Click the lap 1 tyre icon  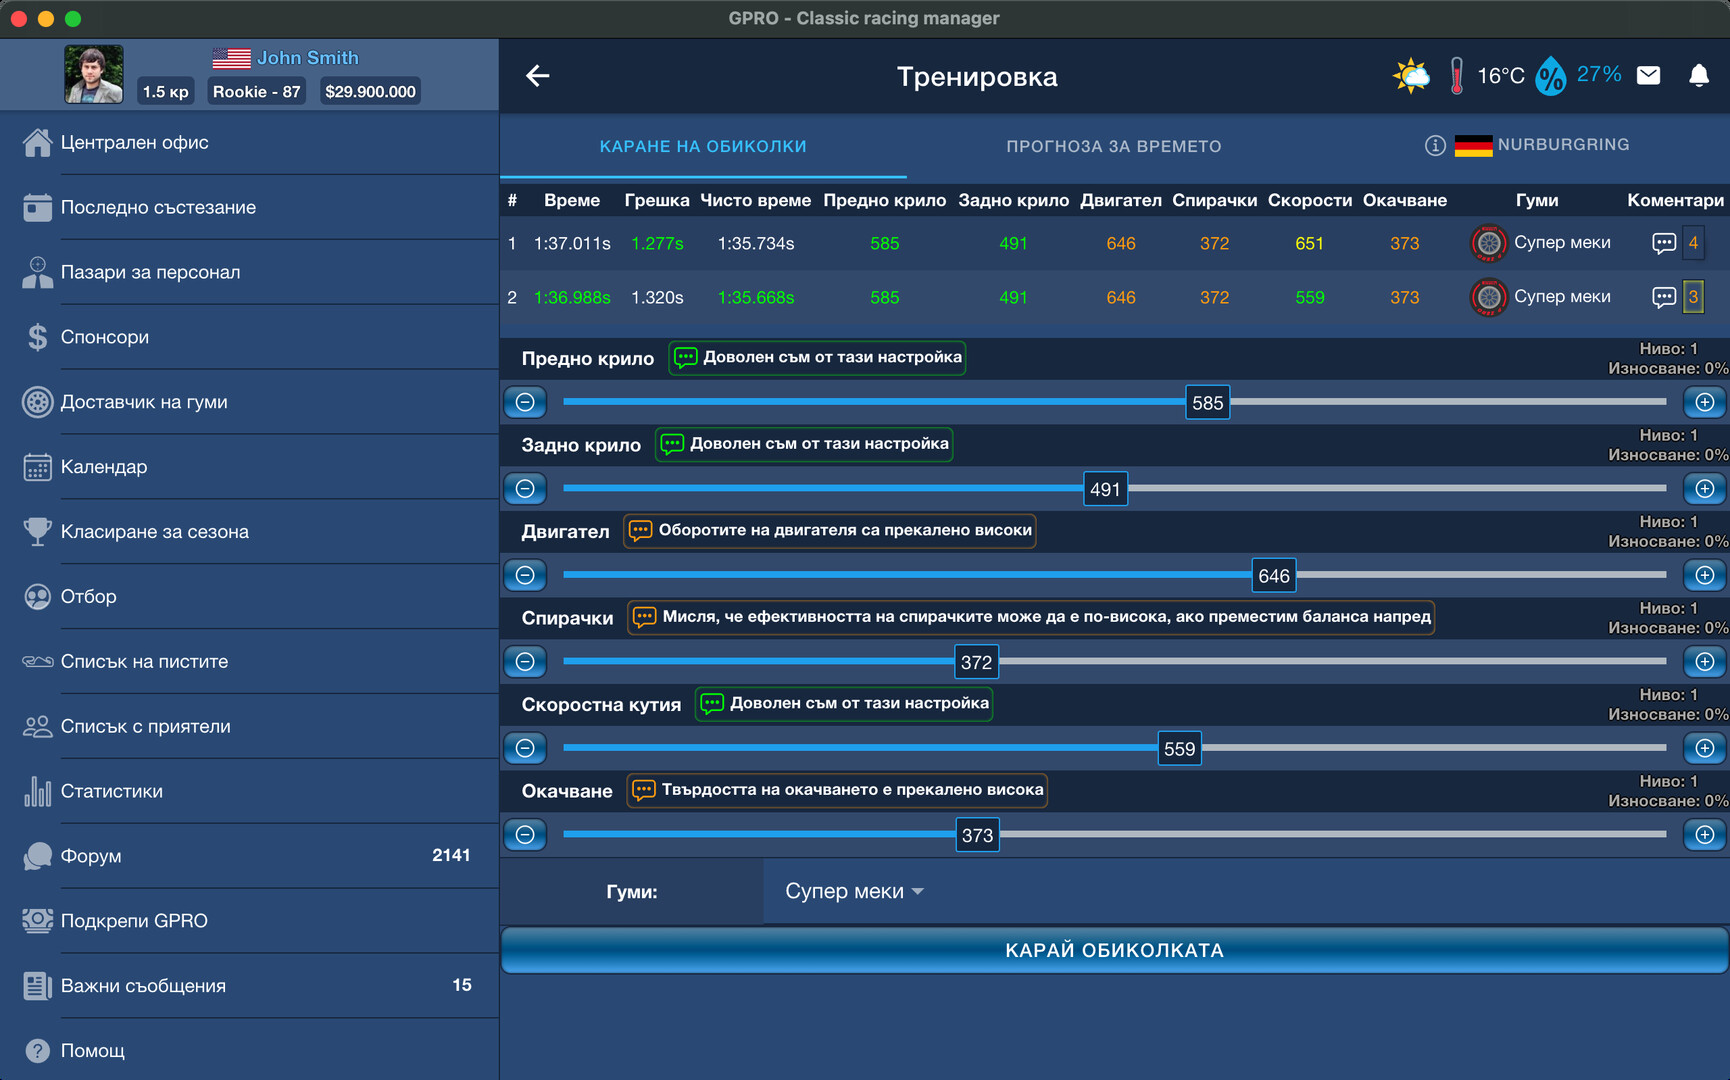1489,243
